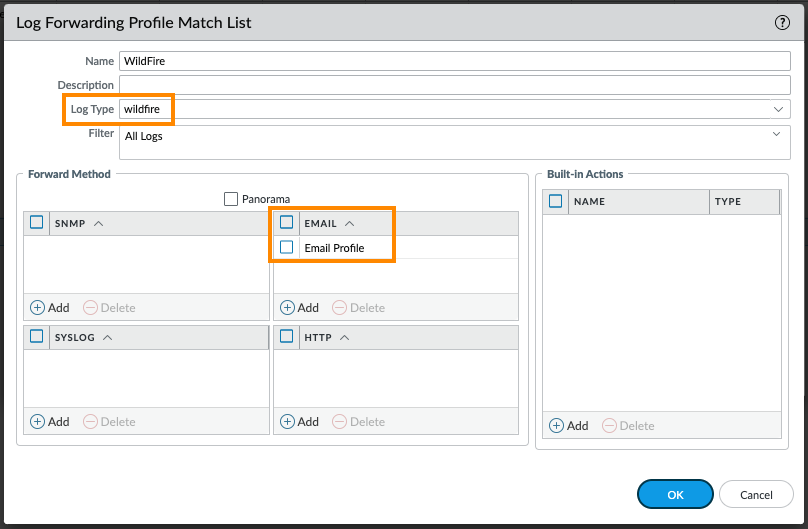Click the Description input field
Image resolution: width=808 pixels, height=529 pixels.
(455, 85)
